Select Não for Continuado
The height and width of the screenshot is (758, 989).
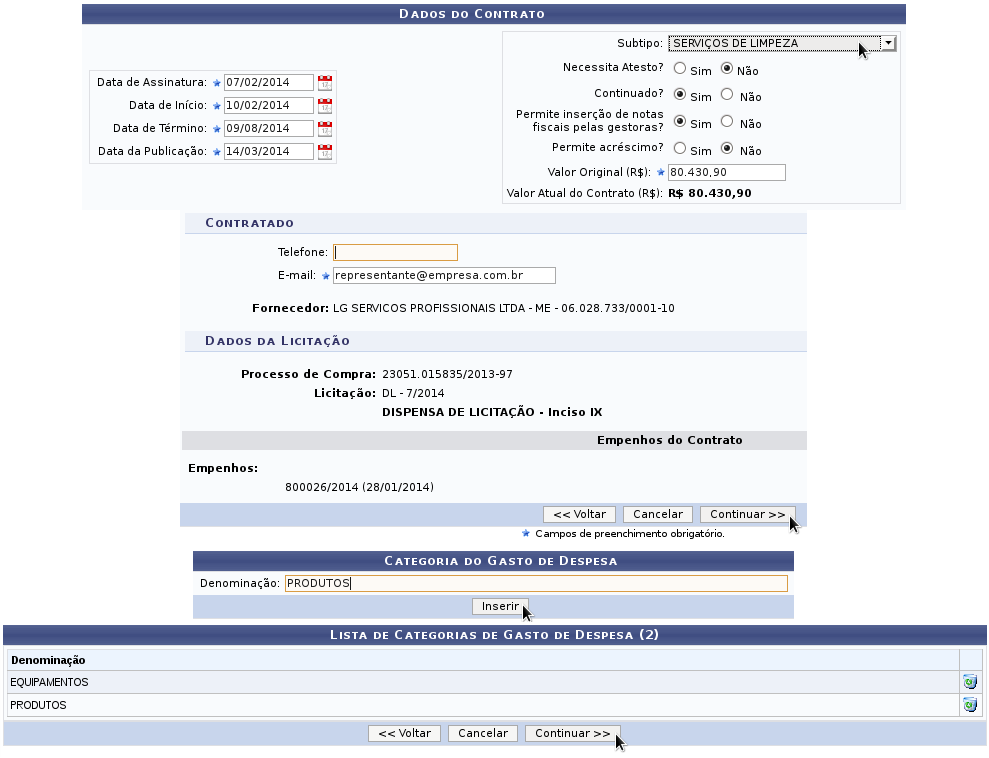point(727,95)
